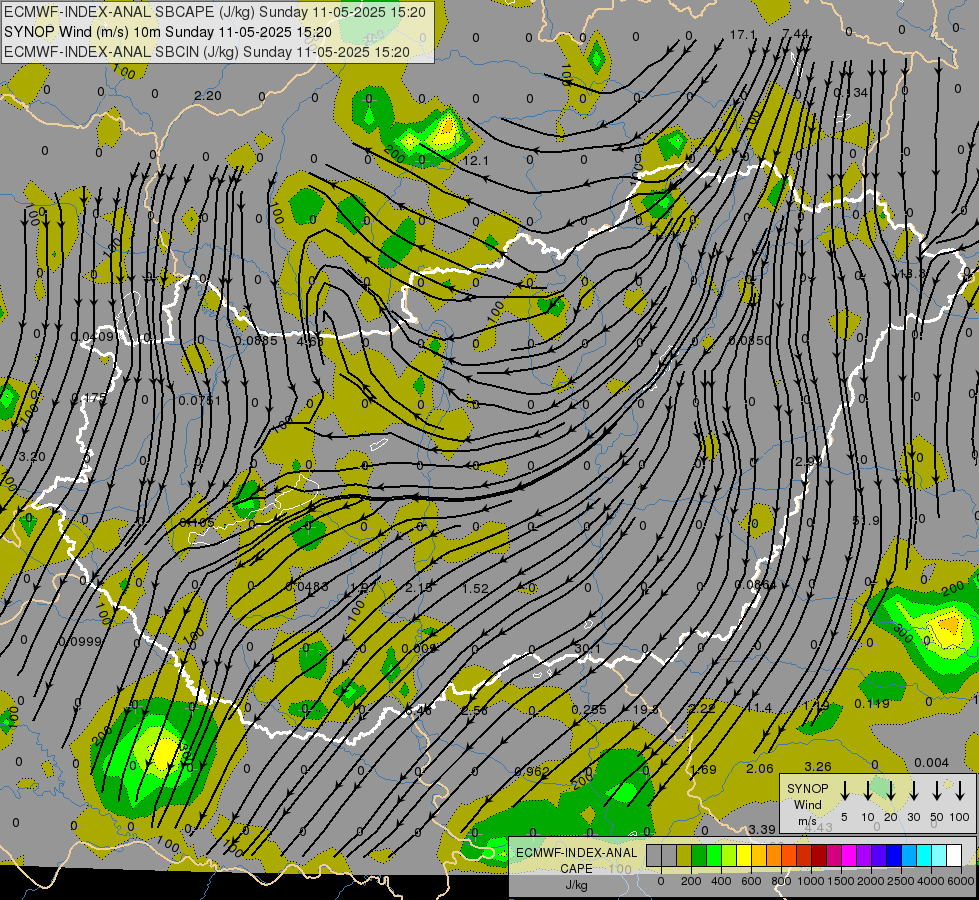Click the '3.20' value on the map
Screen dimensions: 979x900
tap(32, 457)
